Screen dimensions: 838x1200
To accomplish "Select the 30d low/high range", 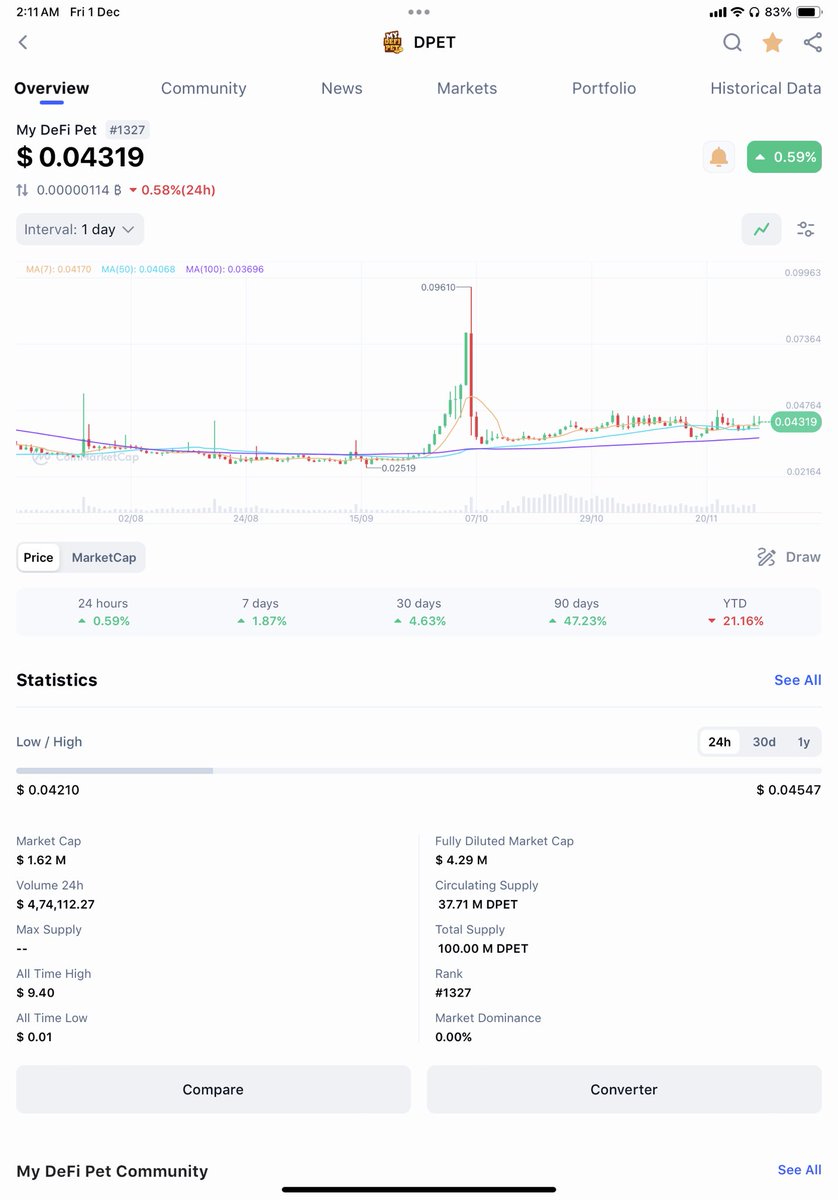I will click(x=764, y=742).
